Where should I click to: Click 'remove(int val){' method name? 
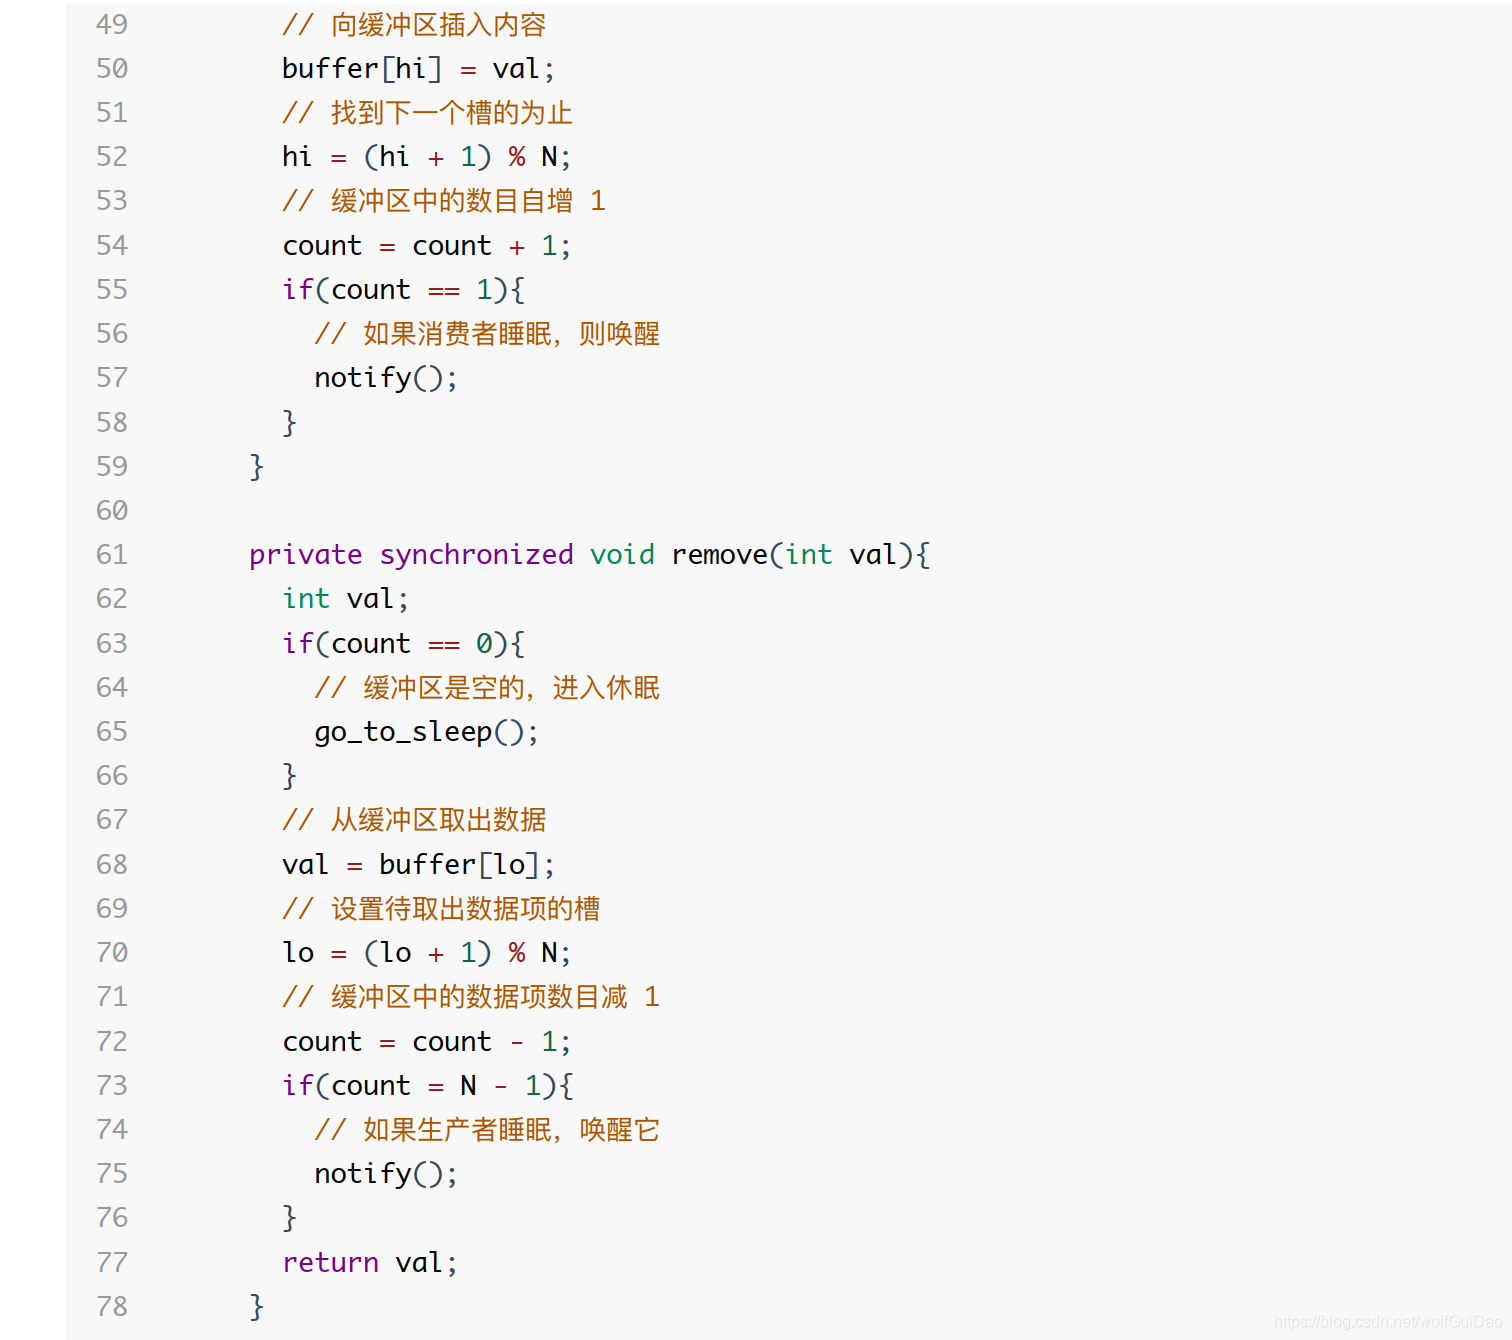click(801, 554)
